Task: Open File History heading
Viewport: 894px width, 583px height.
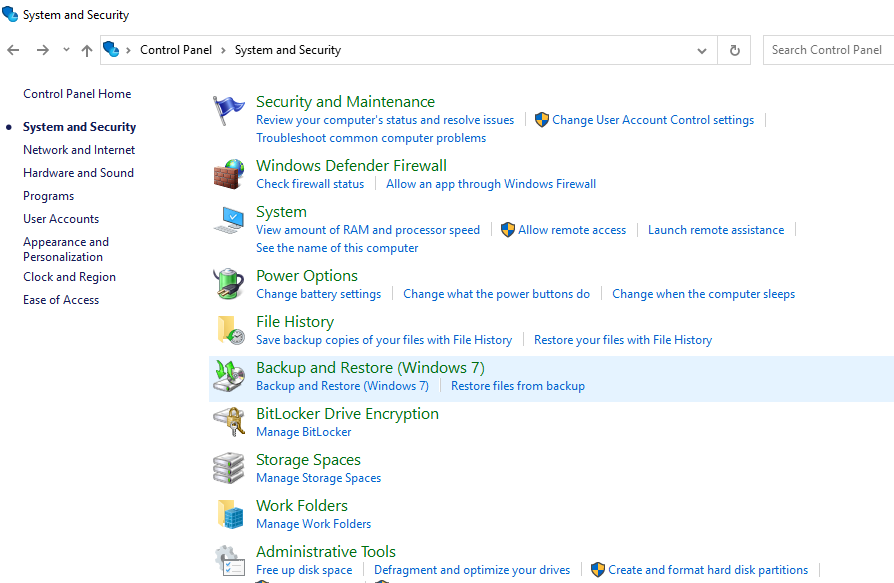Action: tap(295, 321)
